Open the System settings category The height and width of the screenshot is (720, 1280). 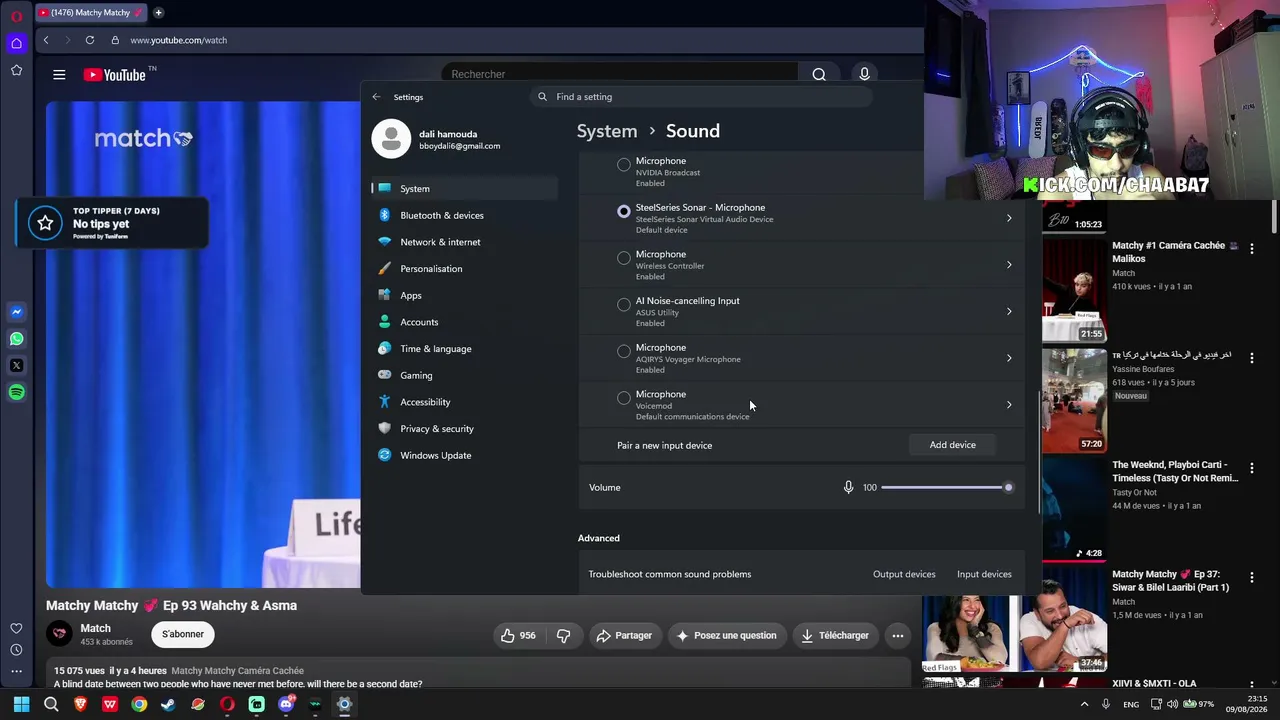tap(464, 188)
